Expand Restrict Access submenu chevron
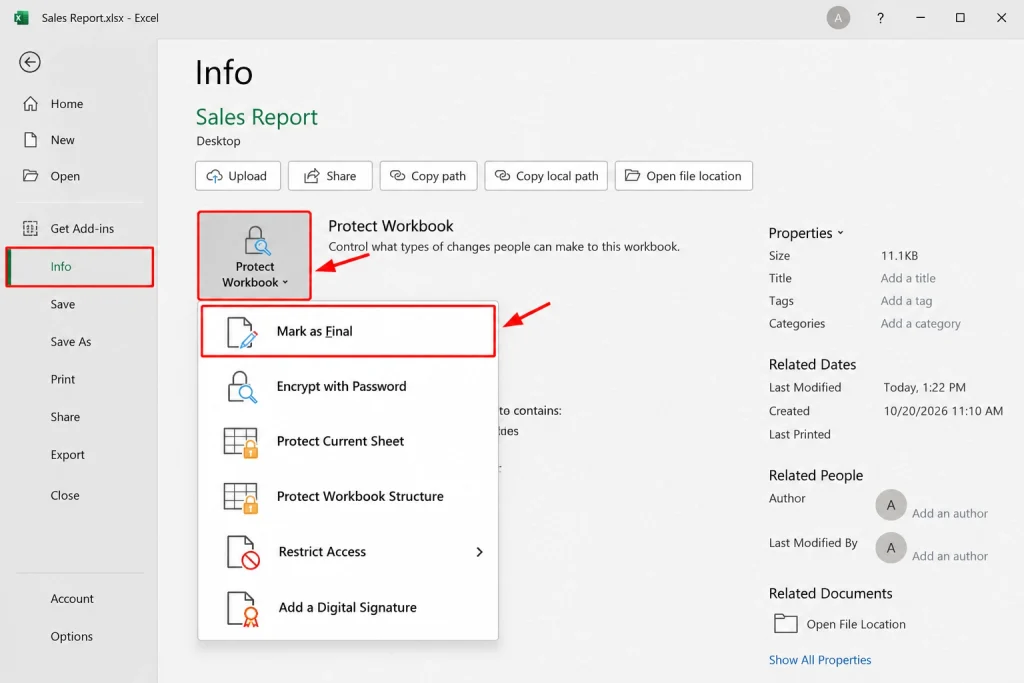Screen dimensions: 1024x683 click(479, 552)
